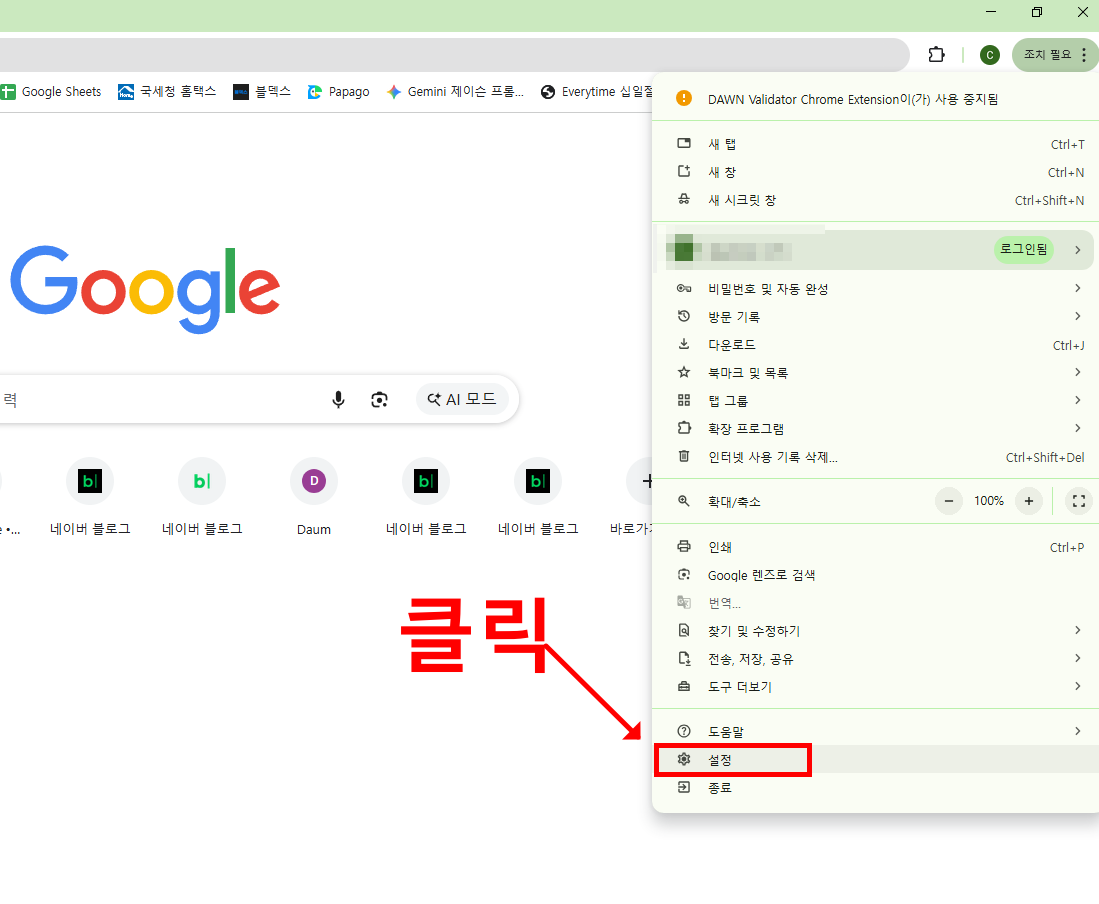Image resolution: width=1099 pixels, height=904 pixels.
Task: Click the green profile avatar in the toolbar
Action: point(989,55)
